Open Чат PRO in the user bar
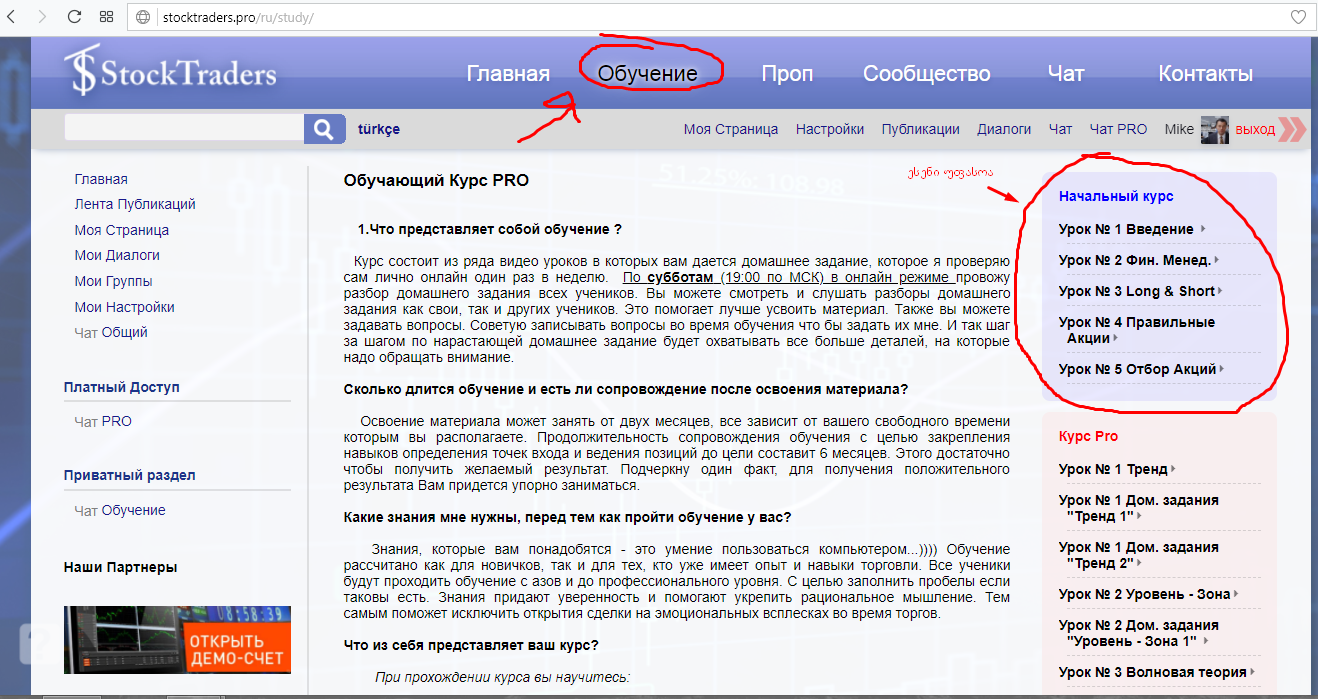Screen dimensions: 1318x699 (1118, 129)
